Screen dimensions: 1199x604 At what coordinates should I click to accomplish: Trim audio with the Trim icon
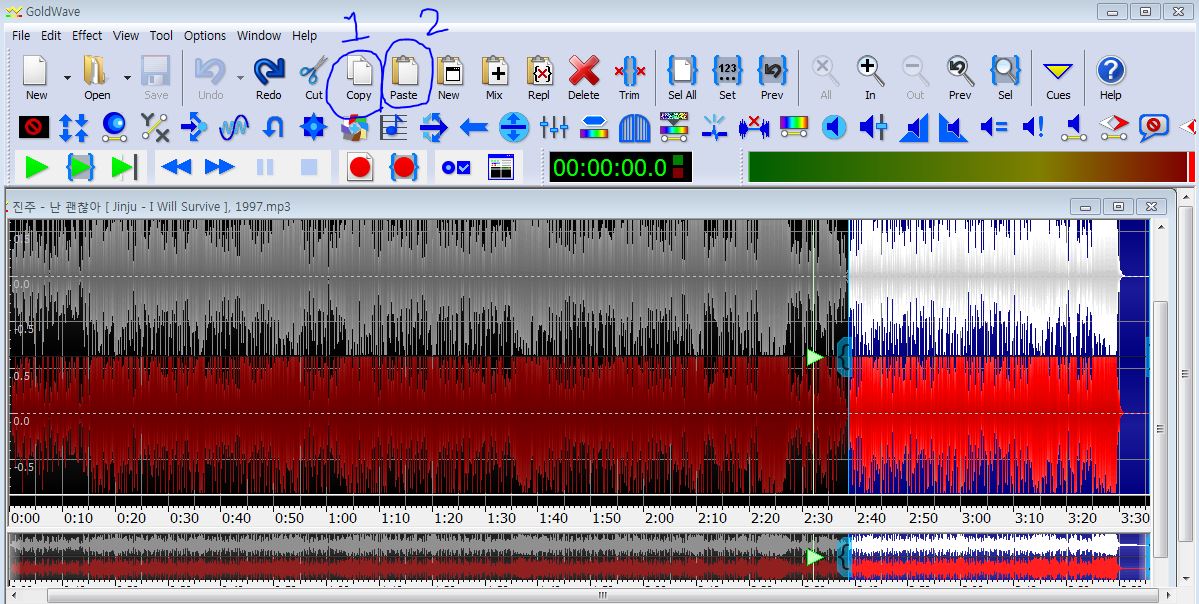(x=629, y=70)
